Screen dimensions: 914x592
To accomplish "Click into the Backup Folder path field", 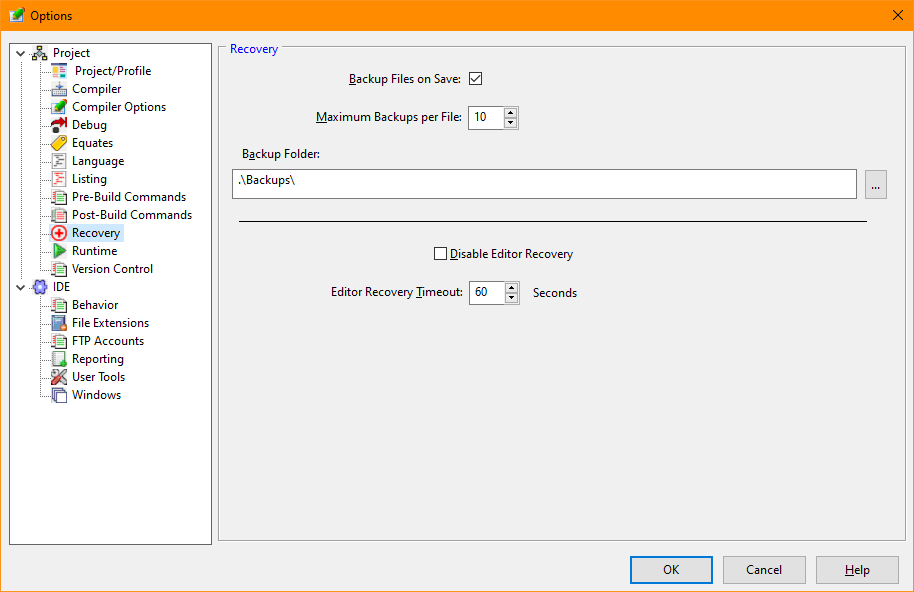I will pos(543,184).
